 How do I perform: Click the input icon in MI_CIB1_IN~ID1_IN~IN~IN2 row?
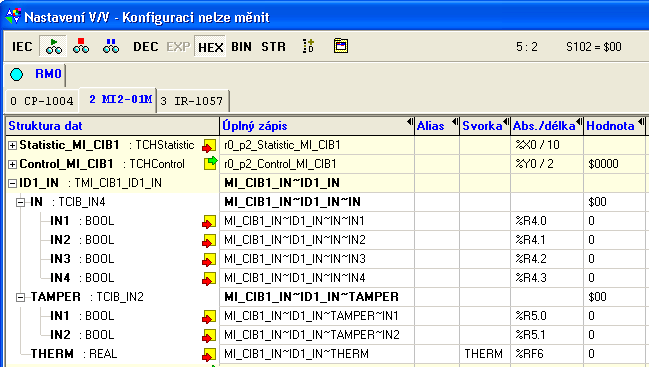tap(209, 240)
